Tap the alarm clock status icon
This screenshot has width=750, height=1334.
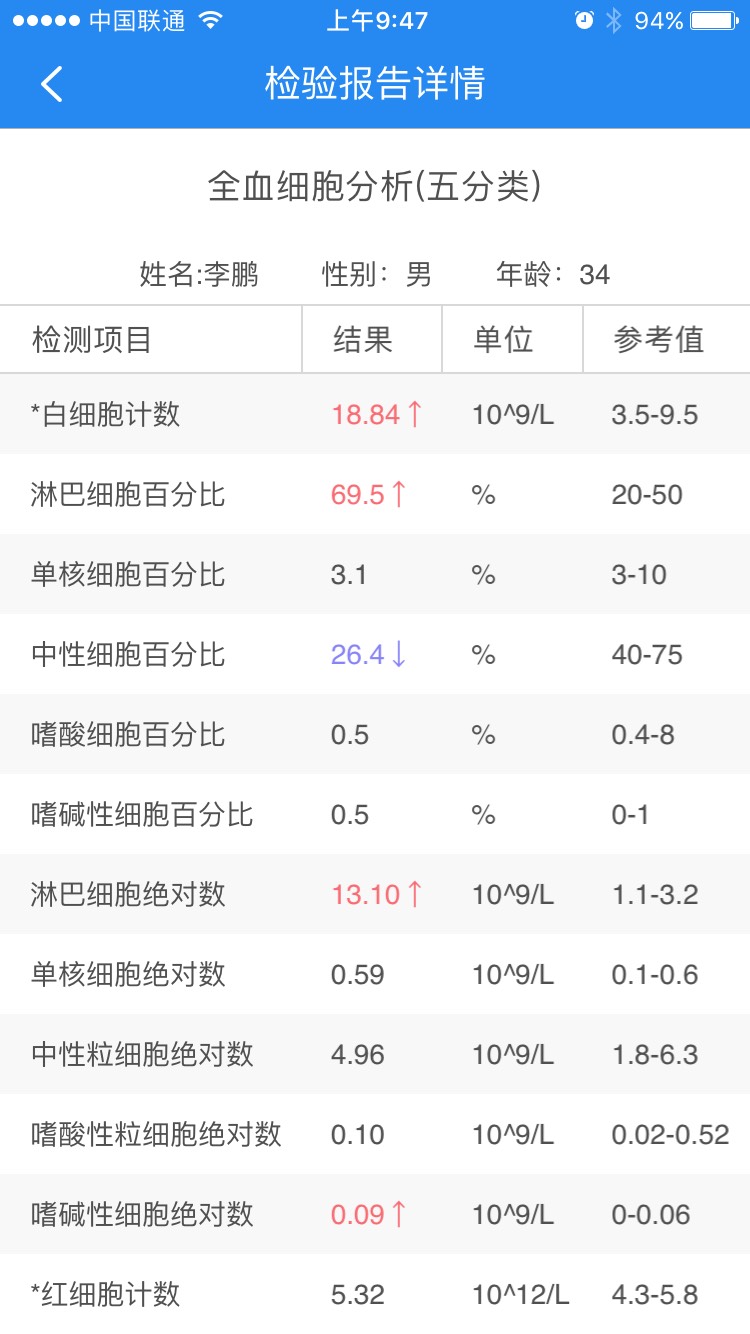tap(584, 21)
